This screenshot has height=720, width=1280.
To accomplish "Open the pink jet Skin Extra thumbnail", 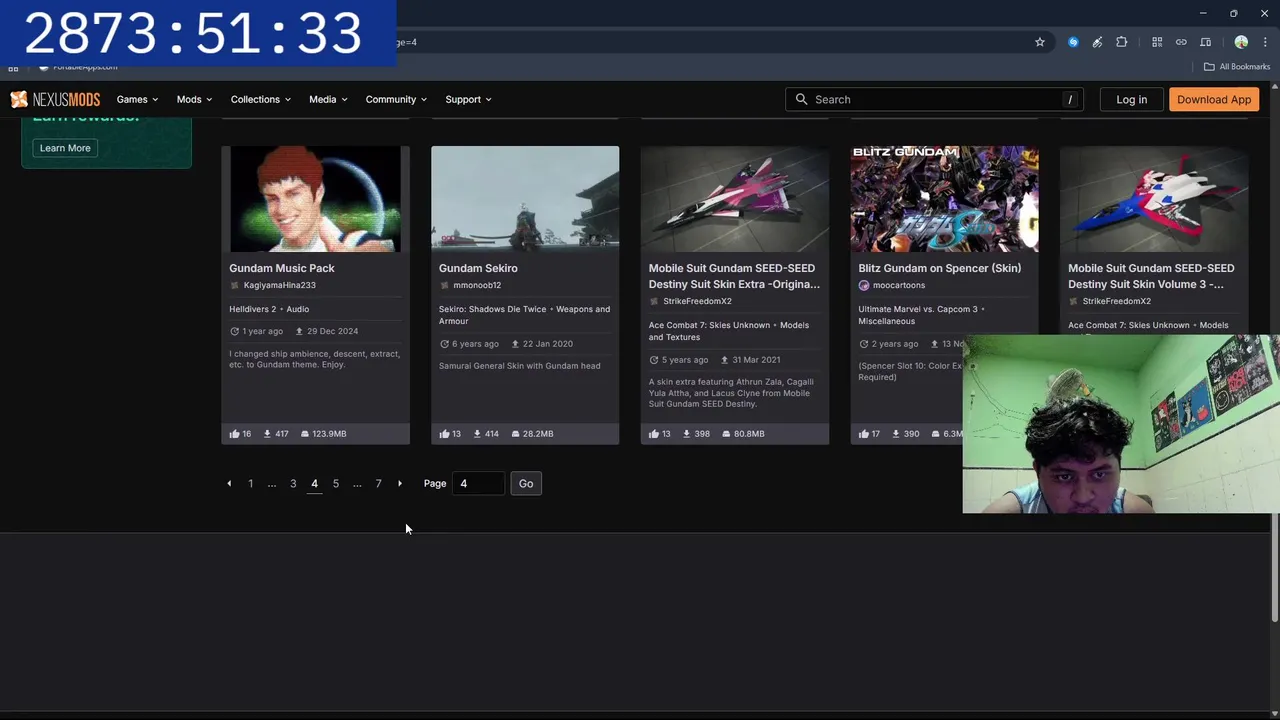I will pyautogui.click(x=735, y=199).
